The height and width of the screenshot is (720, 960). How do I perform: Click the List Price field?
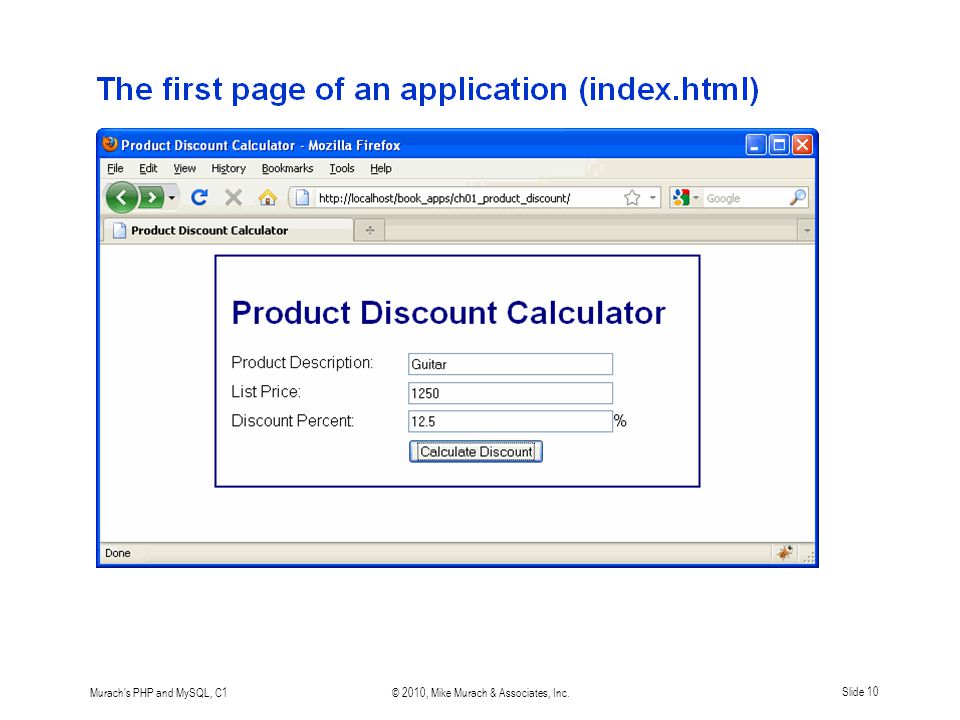point(510,393)
